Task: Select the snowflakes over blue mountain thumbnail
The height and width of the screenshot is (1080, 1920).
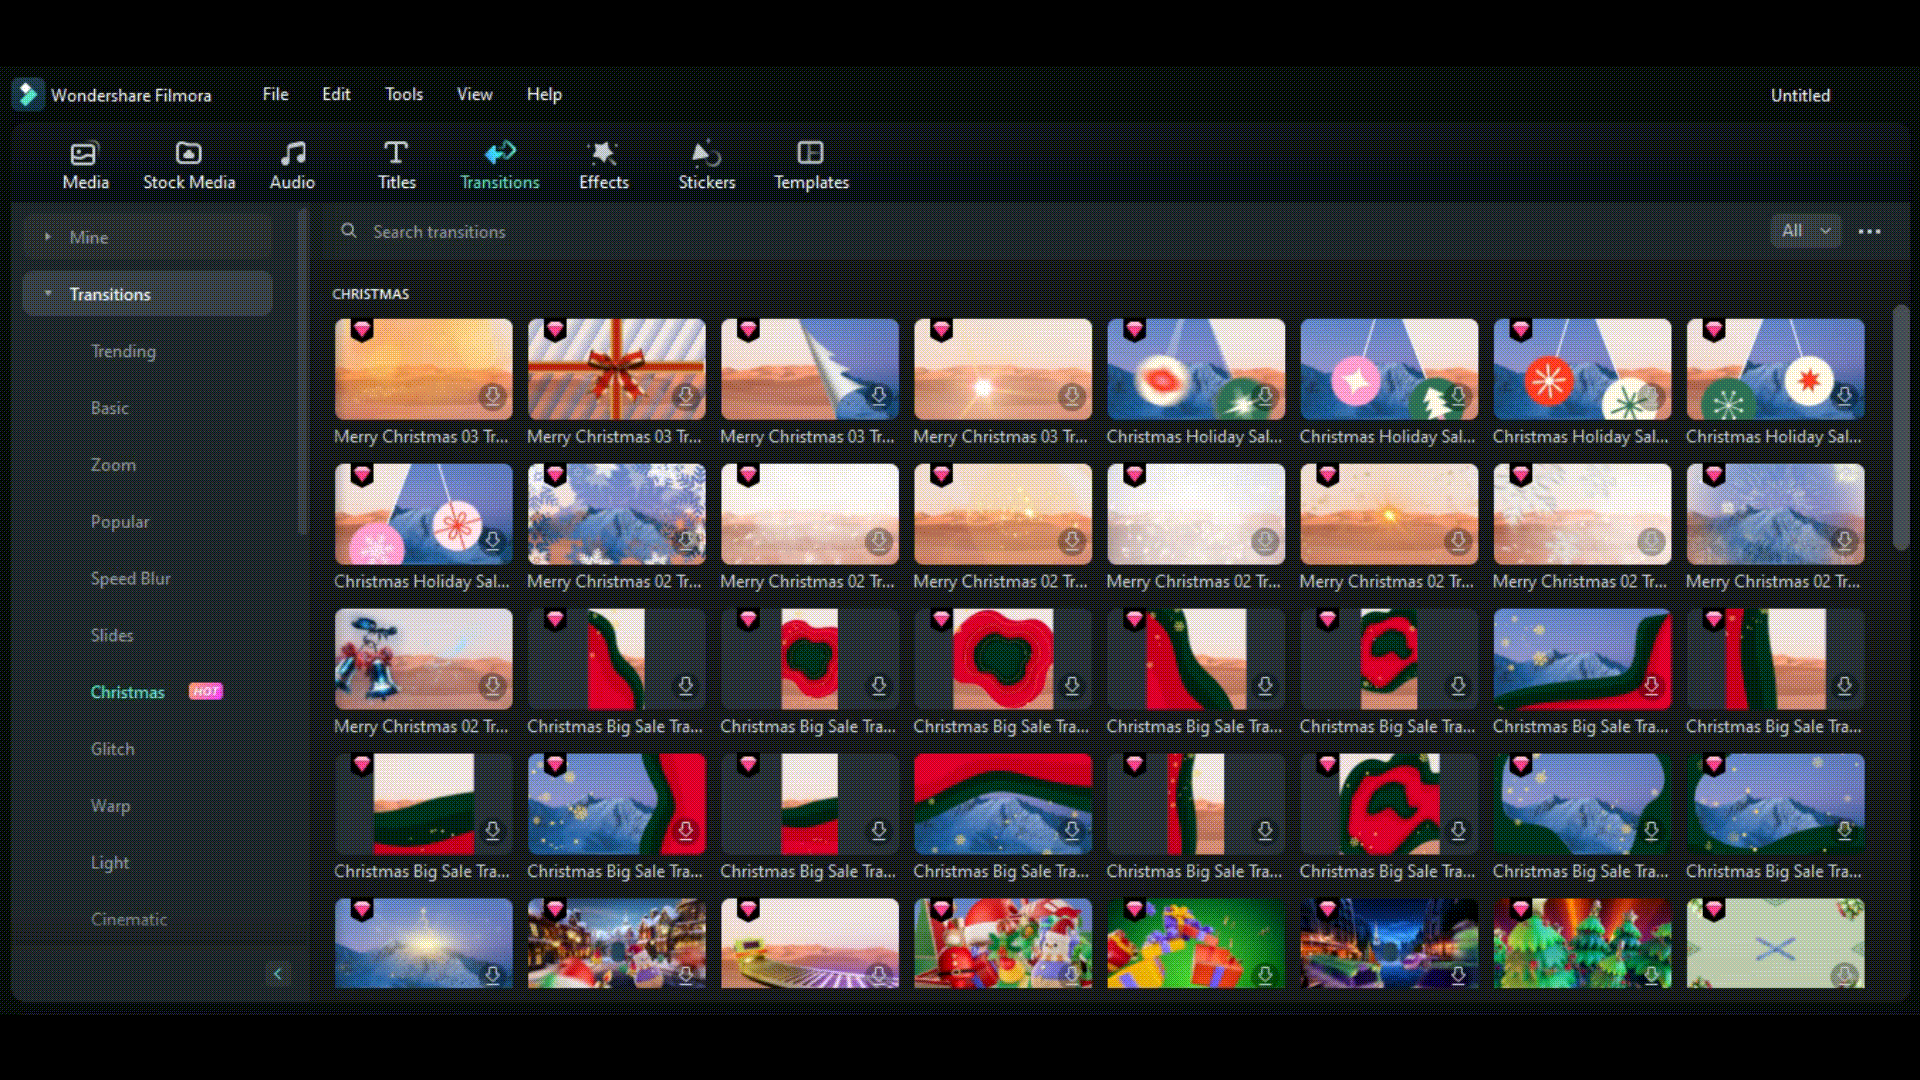Action: coord(616,514)
